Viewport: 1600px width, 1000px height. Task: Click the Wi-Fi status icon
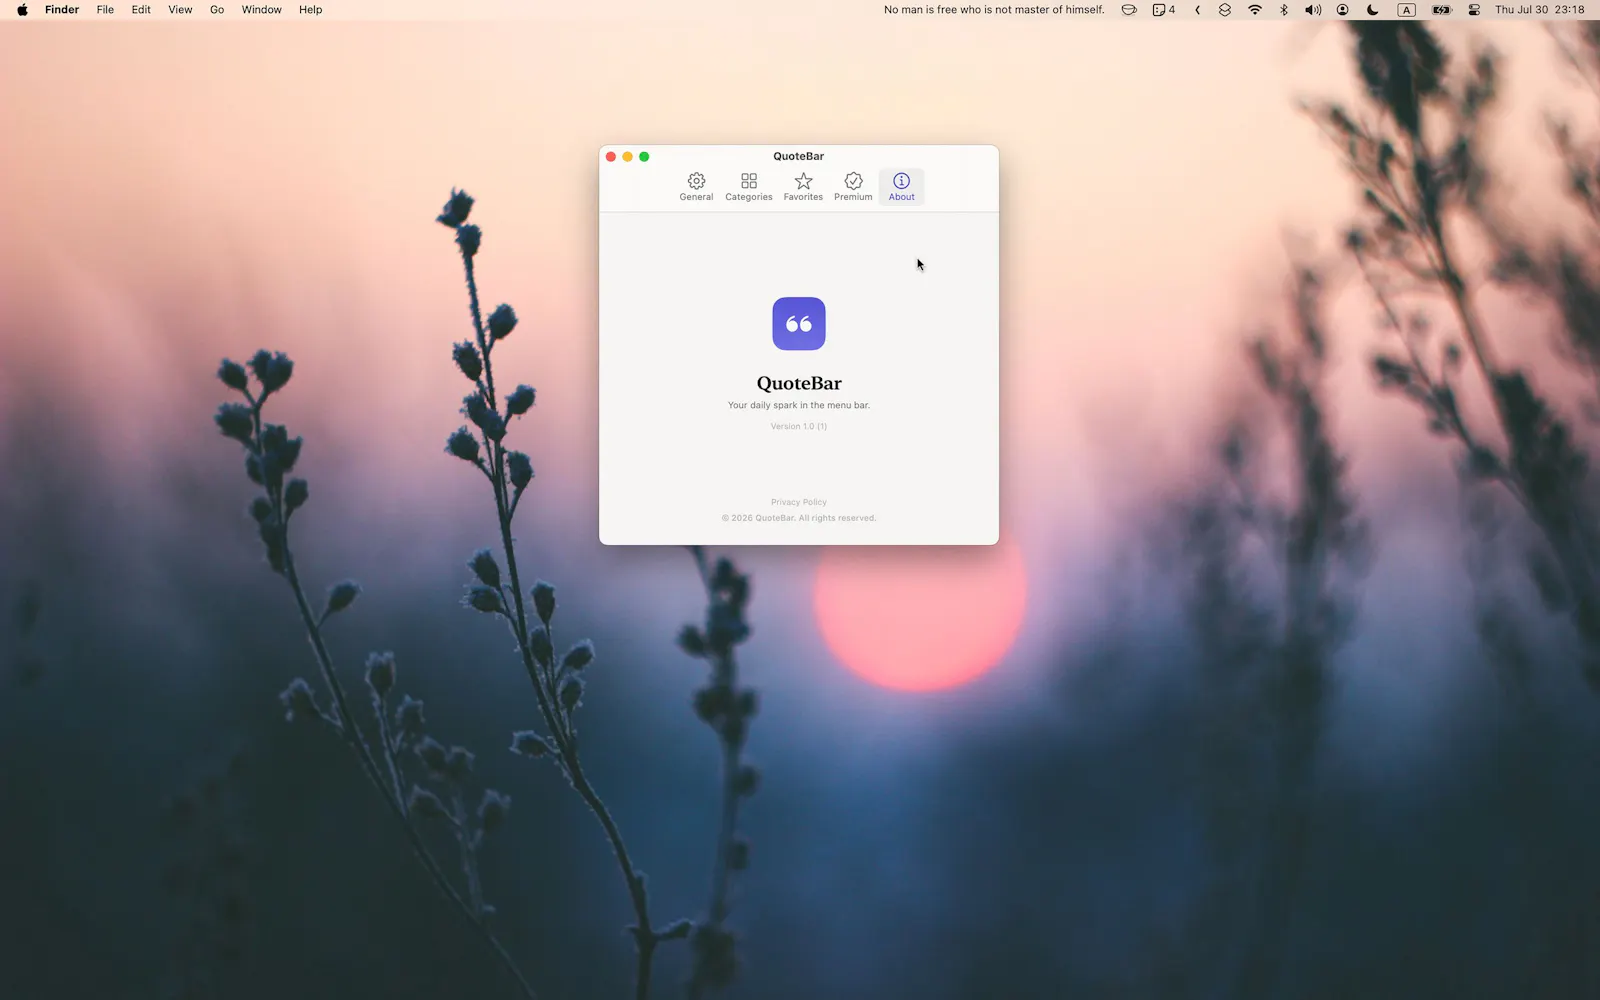click(x=1255, y=10)
